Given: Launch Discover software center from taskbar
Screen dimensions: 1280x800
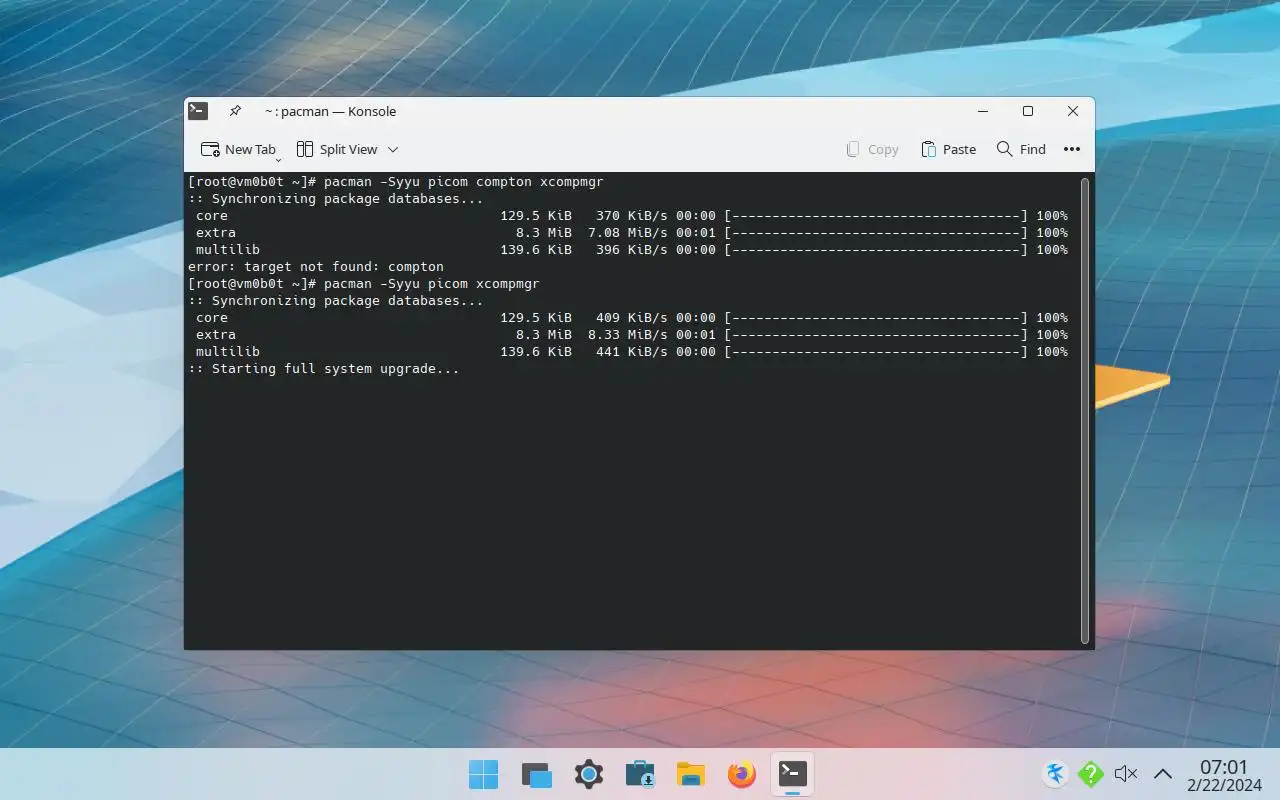Looking at the screenshot, I should coord(640,774).
